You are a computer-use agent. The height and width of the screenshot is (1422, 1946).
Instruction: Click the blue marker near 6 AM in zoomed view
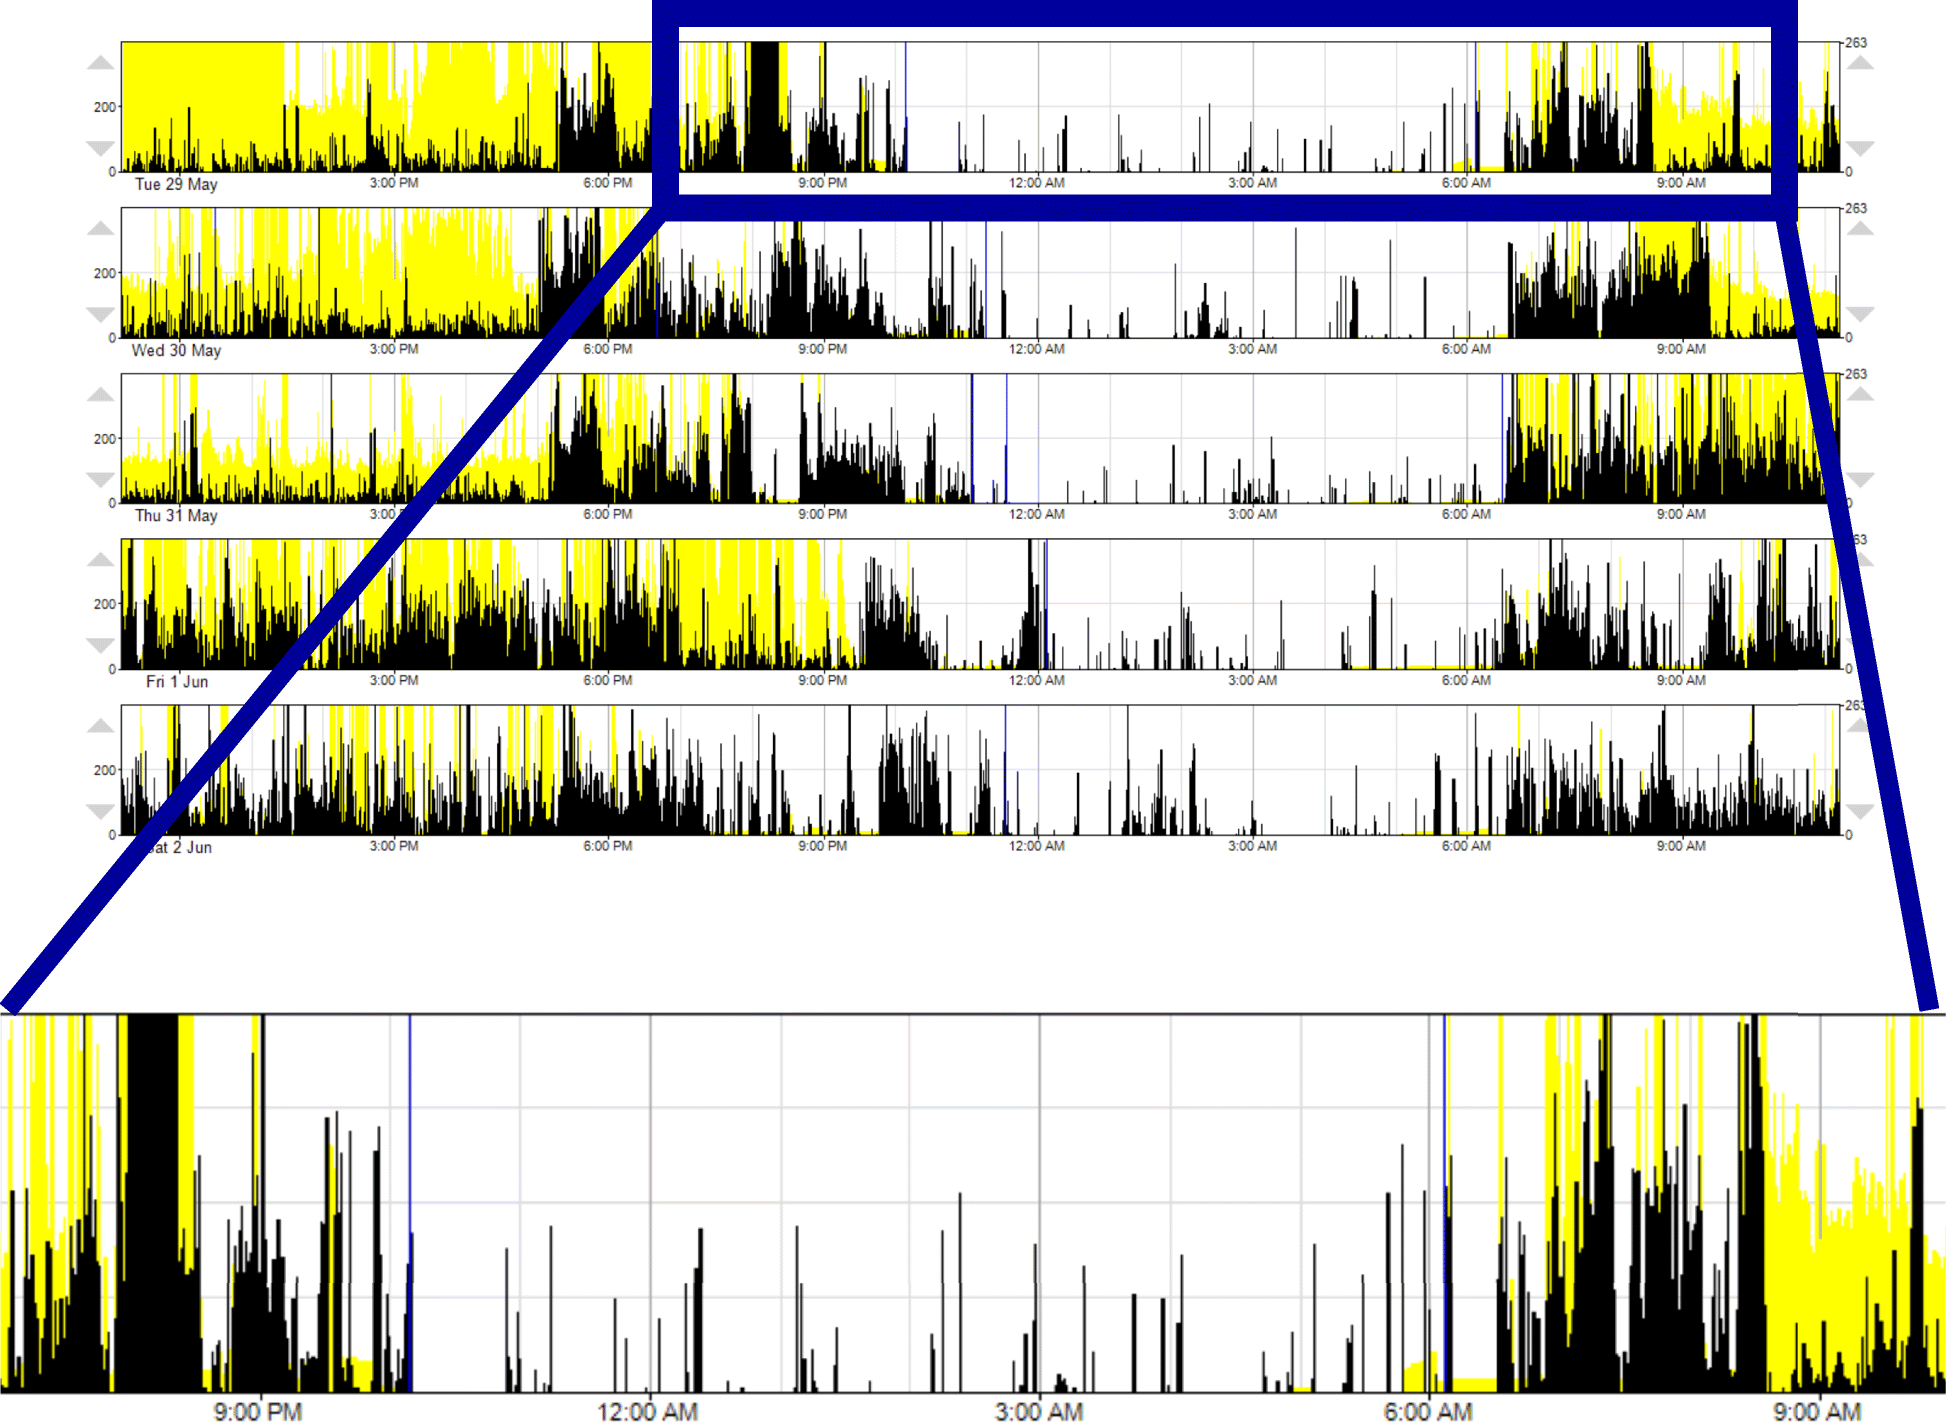[x=1444, y=1203]
